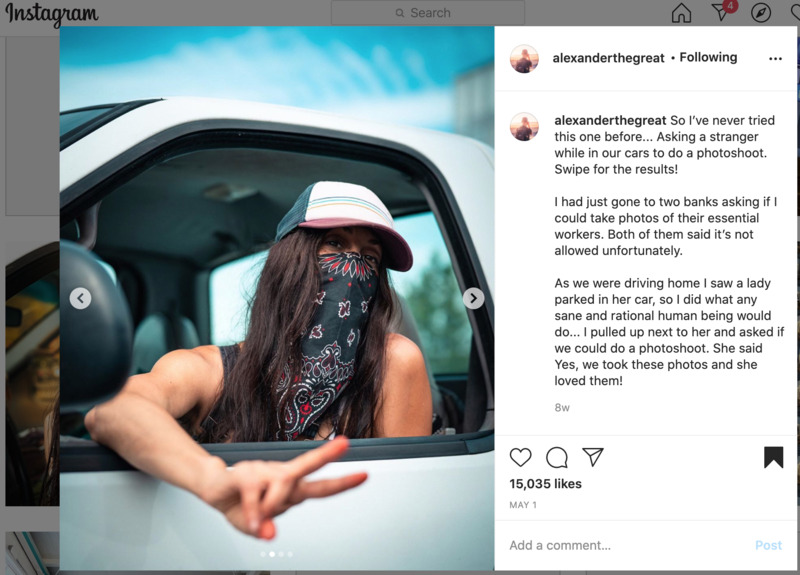Open the 8w timestamp under the caption
Image resolution: width=800 pixels, height=575 pixels.
tap(562, 408)
